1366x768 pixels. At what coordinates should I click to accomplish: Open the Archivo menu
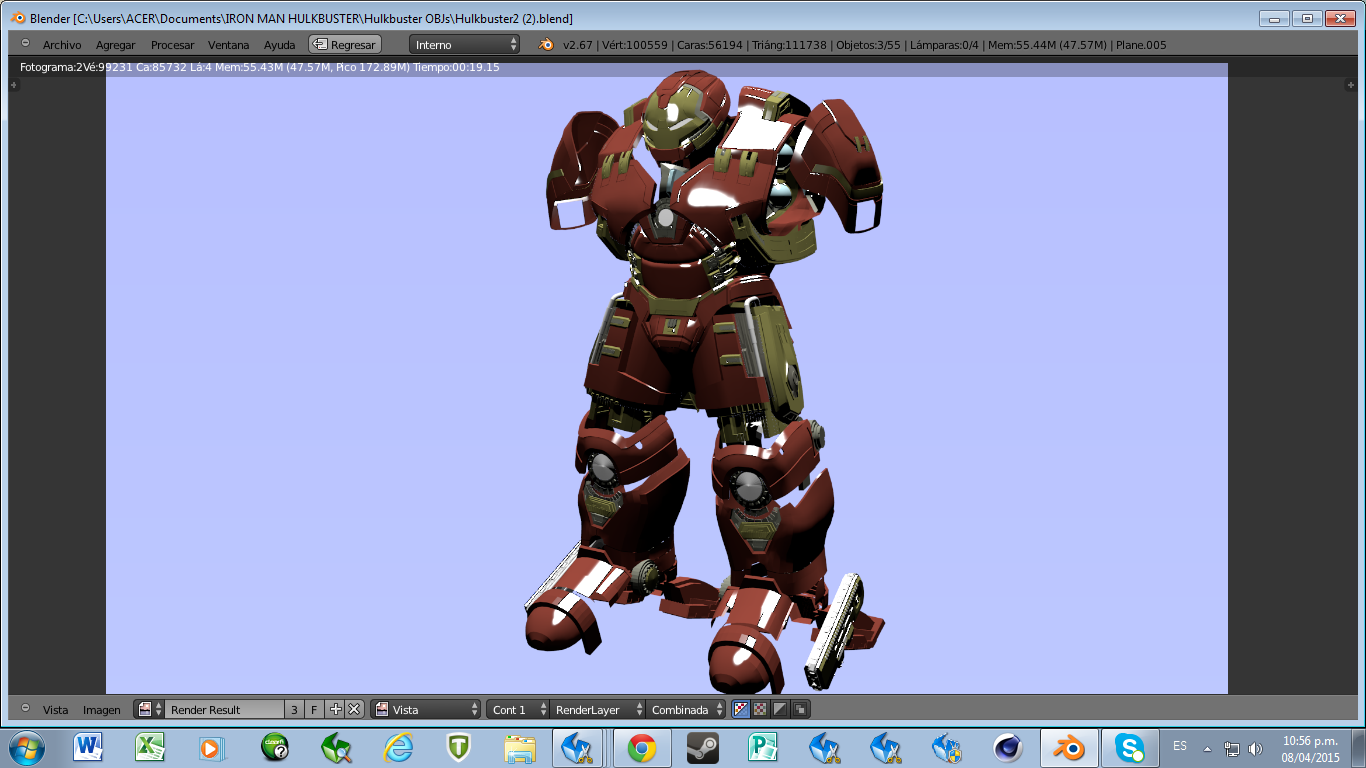[x=62, y=45]
